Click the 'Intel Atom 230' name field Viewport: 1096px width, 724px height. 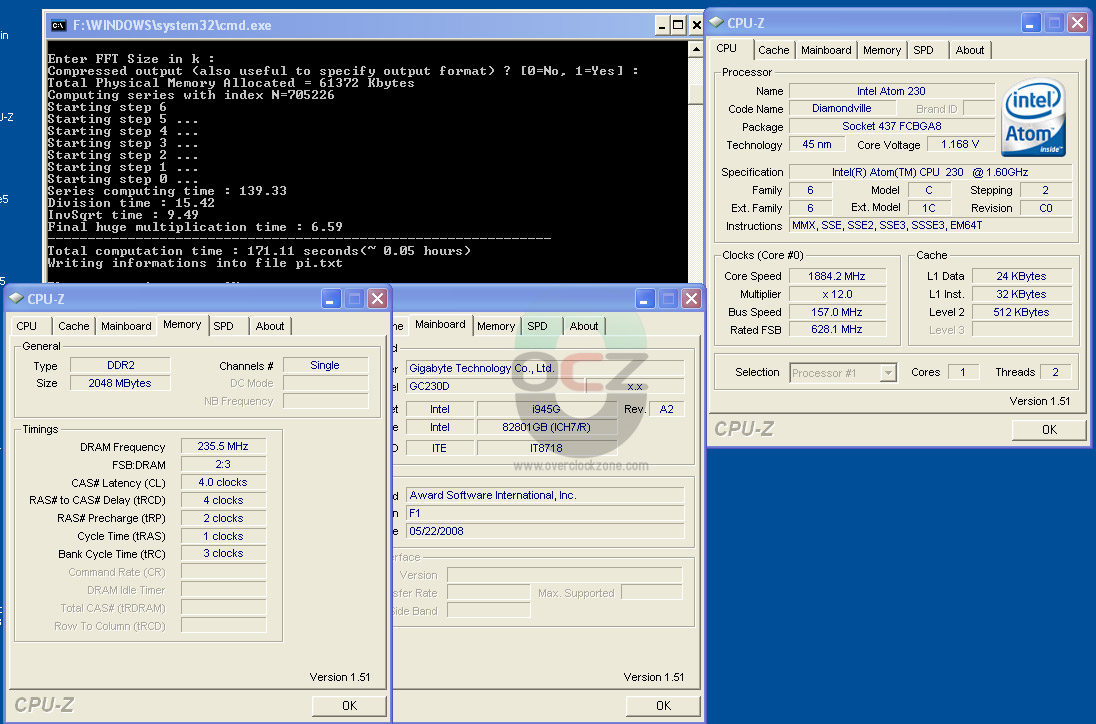891,91
